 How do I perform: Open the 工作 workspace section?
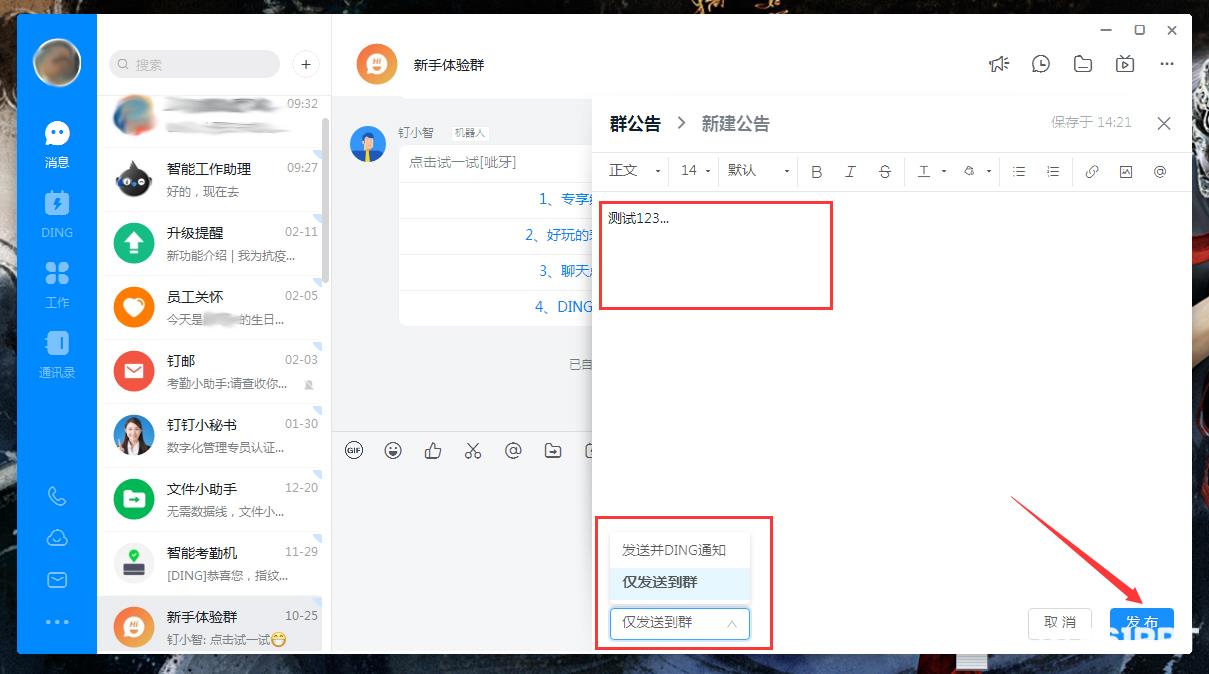pos(57,284)
